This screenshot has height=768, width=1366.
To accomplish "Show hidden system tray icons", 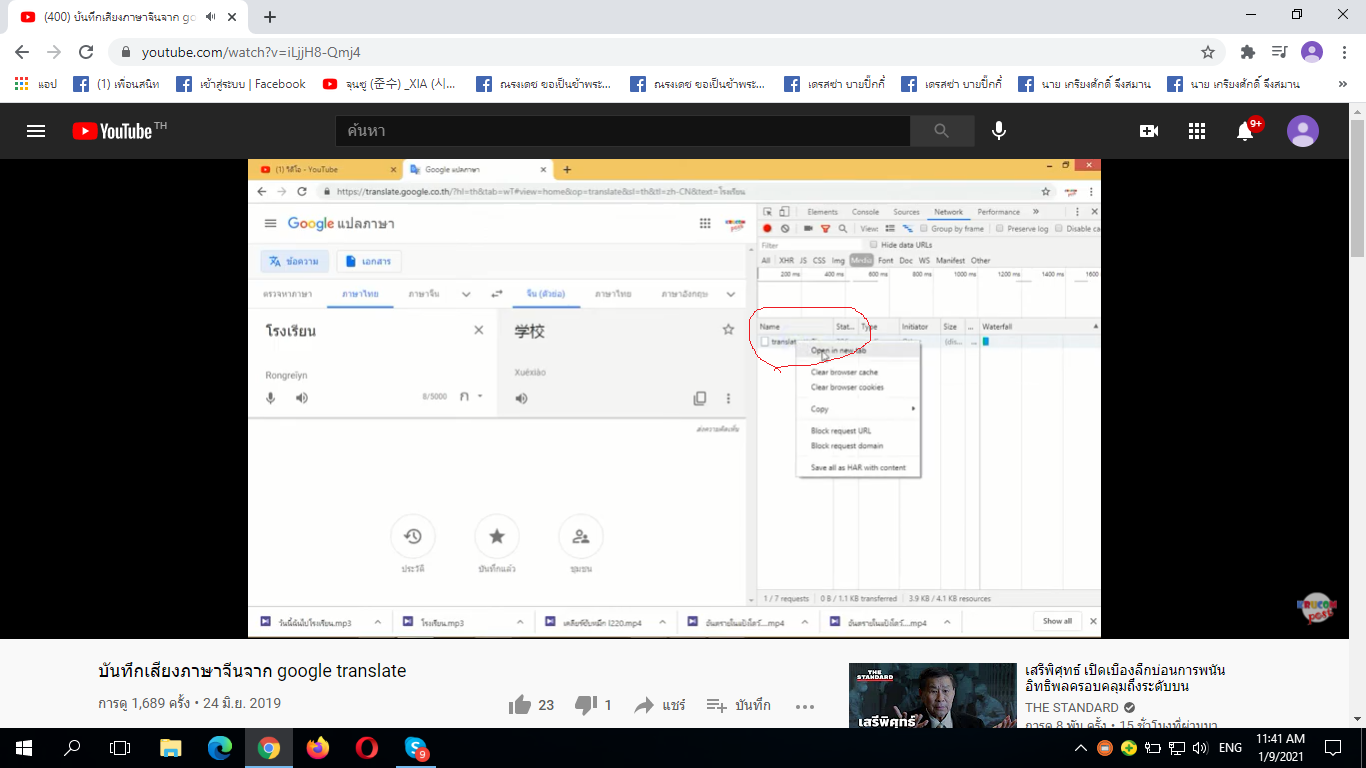I will pos(1081,748).
